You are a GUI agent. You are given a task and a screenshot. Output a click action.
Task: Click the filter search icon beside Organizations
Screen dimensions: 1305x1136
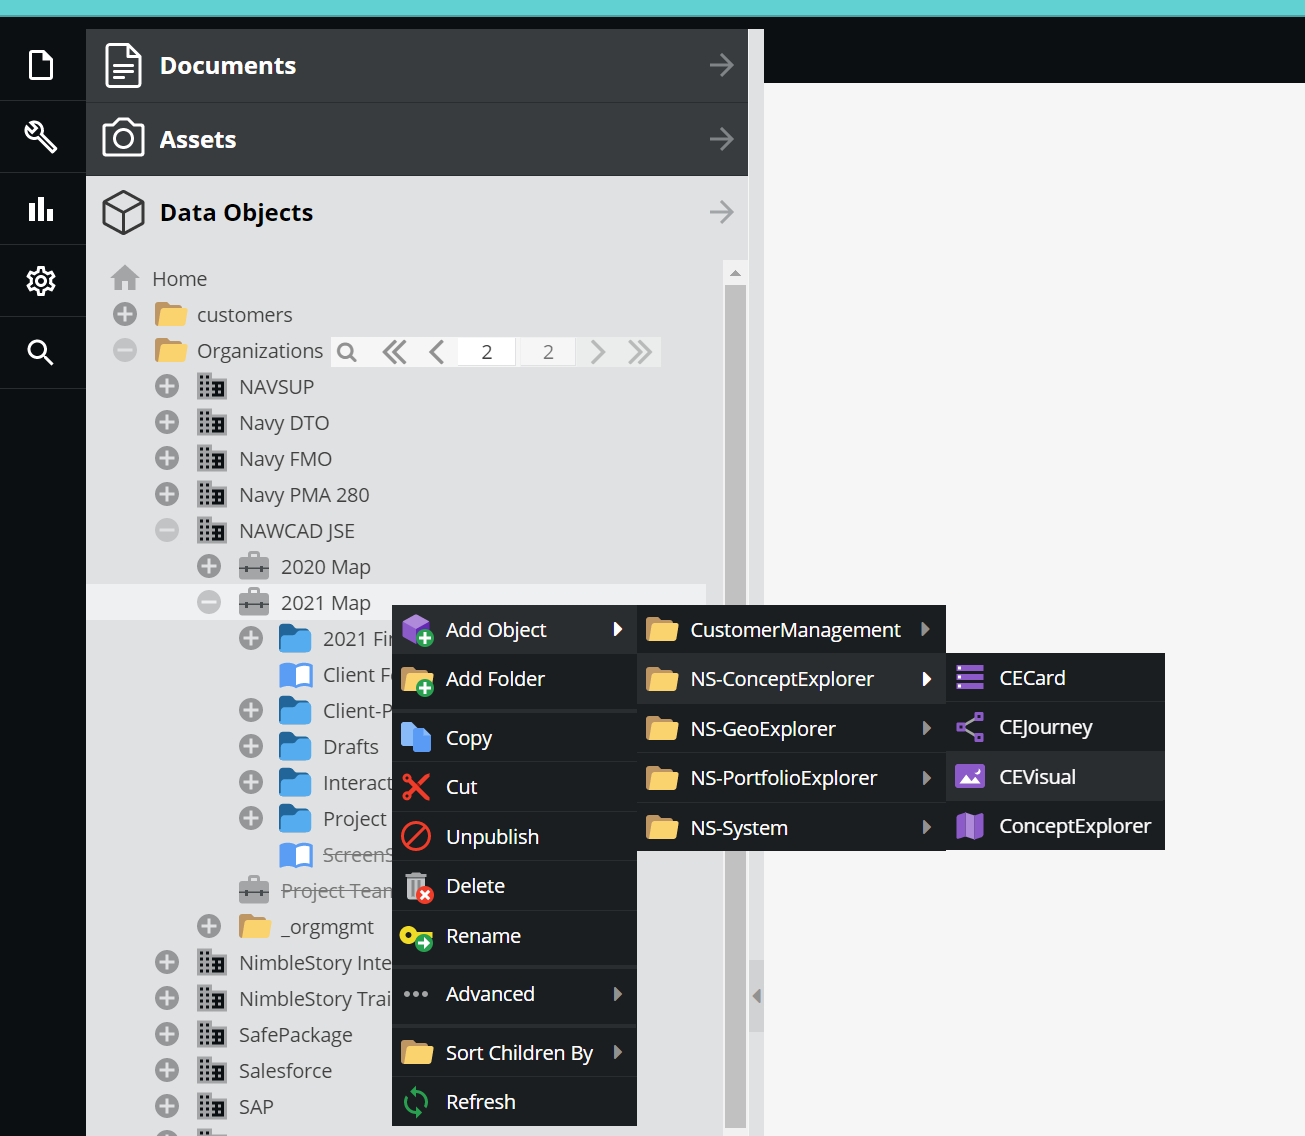[347, 352]
